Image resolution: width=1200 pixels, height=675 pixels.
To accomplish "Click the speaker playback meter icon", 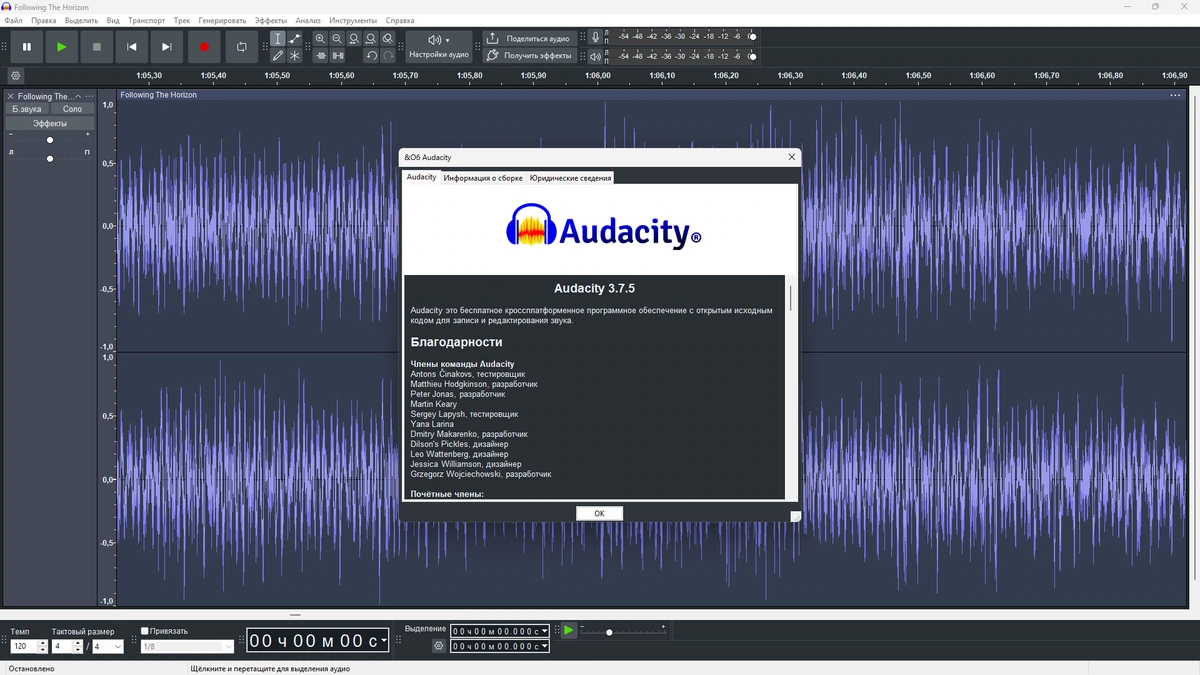I will pyautogui.click(x=595, y=56).
